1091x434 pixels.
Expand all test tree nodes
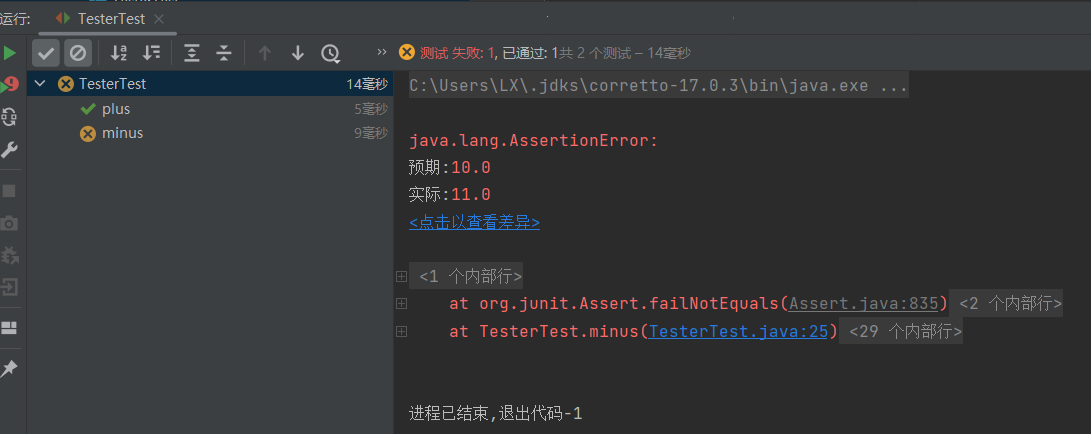pyautogui.click(x=192, y=53)
